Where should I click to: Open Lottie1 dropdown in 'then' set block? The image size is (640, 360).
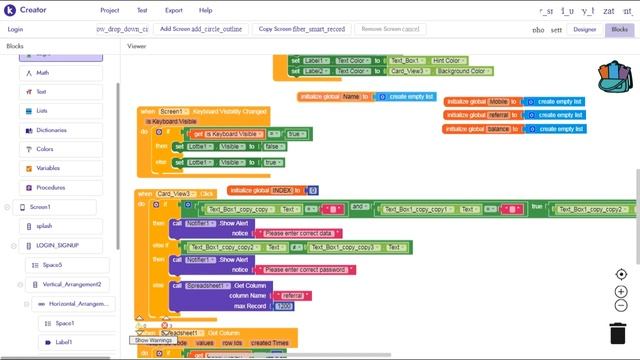tap(200, 147)
